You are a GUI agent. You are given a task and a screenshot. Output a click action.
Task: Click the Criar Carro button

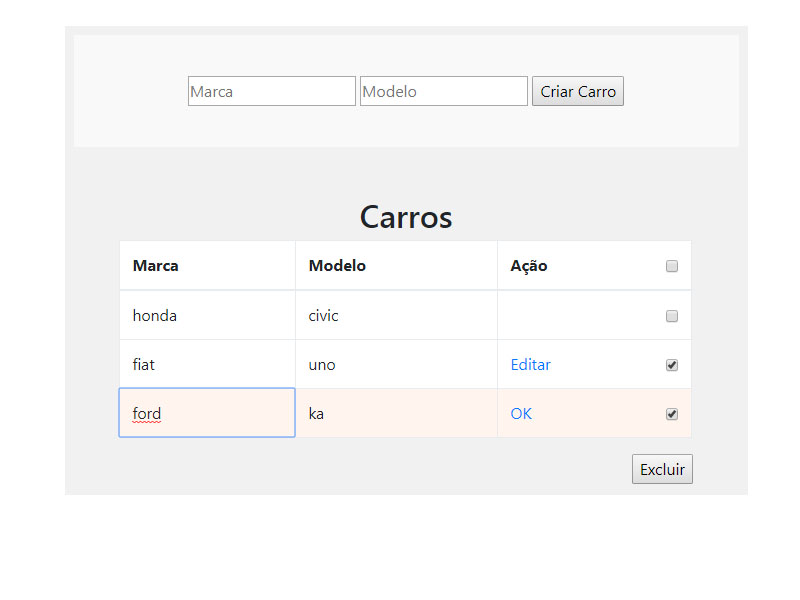point(578,91)
